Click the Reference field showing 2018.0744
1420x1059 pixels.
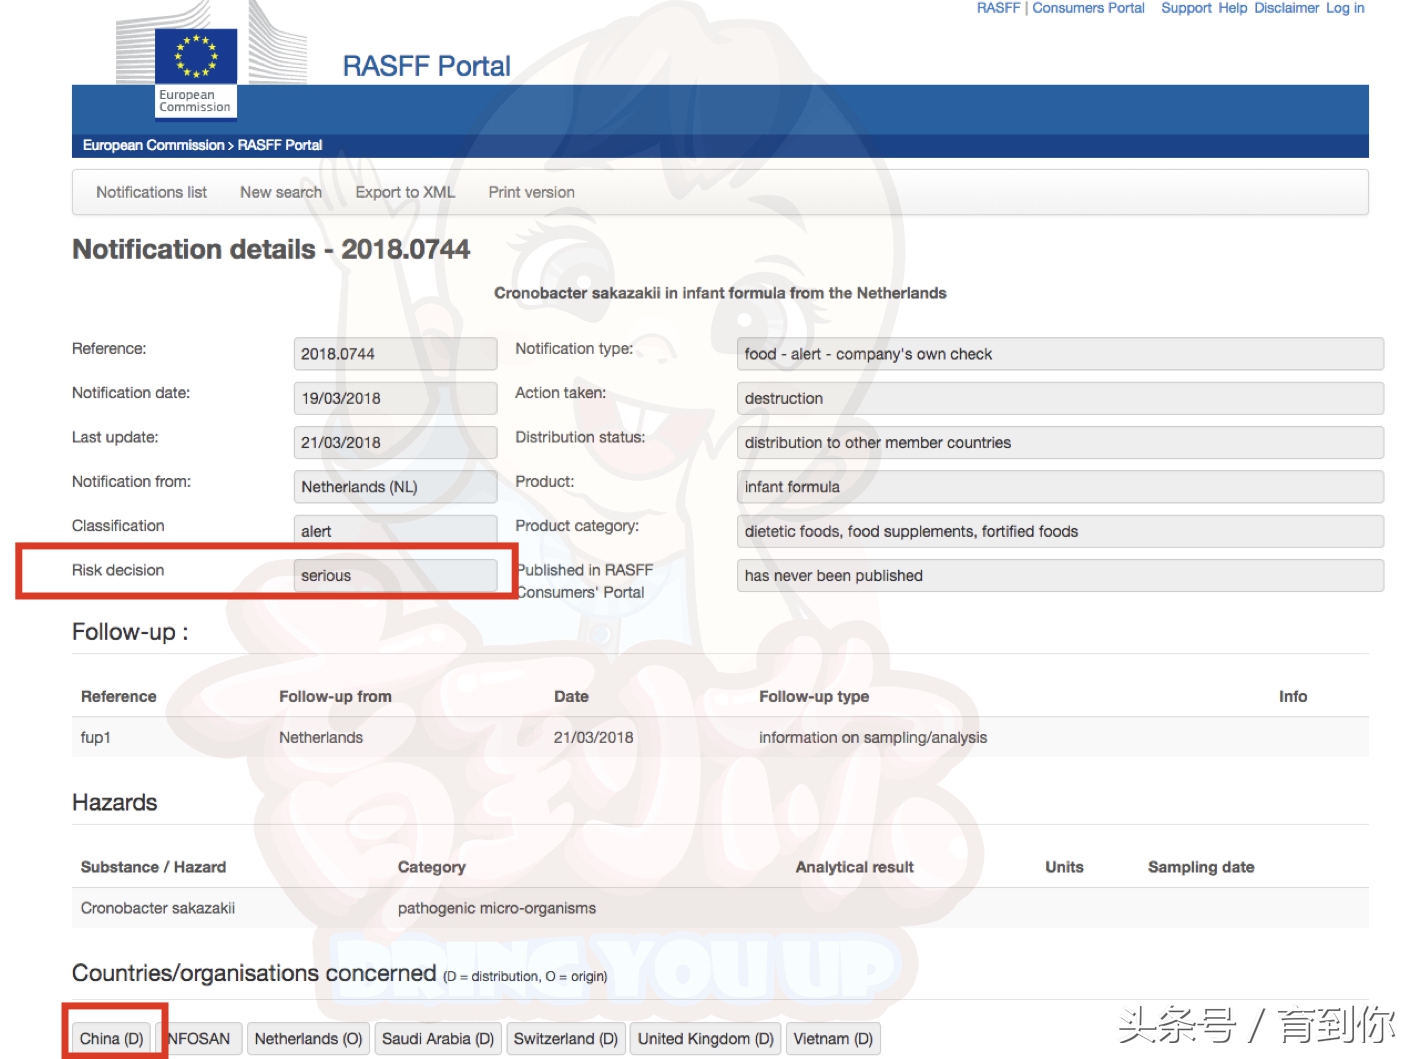(395, 354)
